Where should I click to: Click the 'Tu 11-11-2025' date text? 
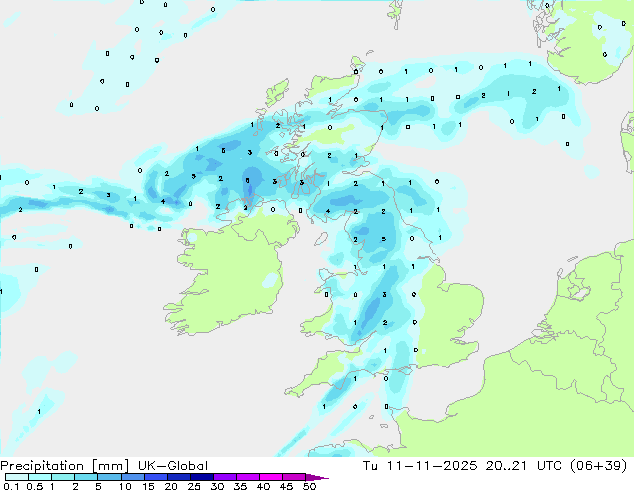pos(420,466)
